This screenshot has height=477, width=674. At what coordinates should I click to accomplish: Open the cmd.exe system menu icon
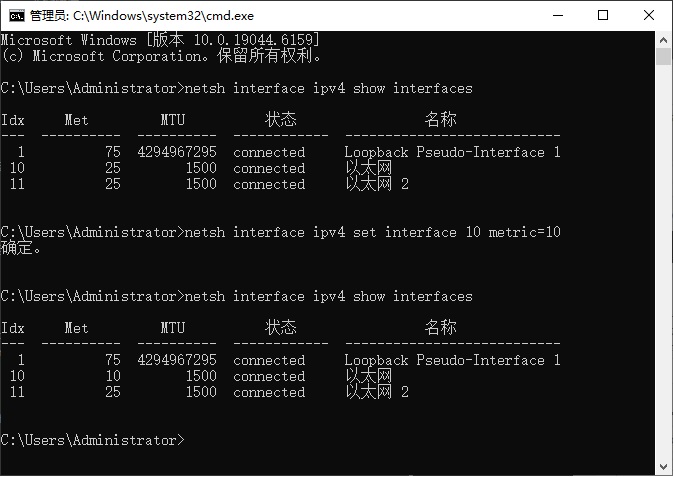click(17, 16)
